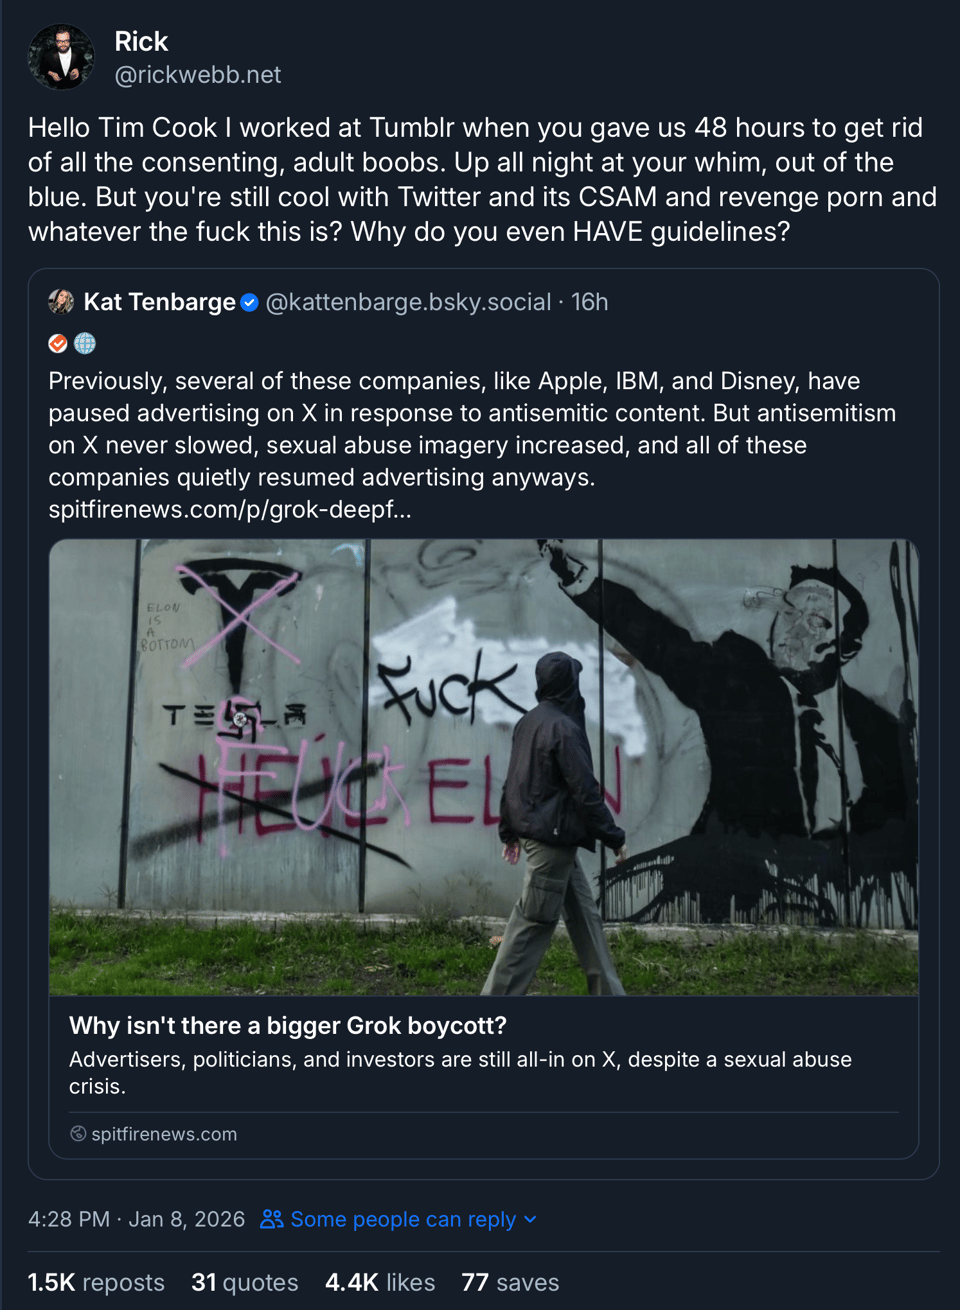
Task: Click the red checkmark label badge
Action: point(58,343)
